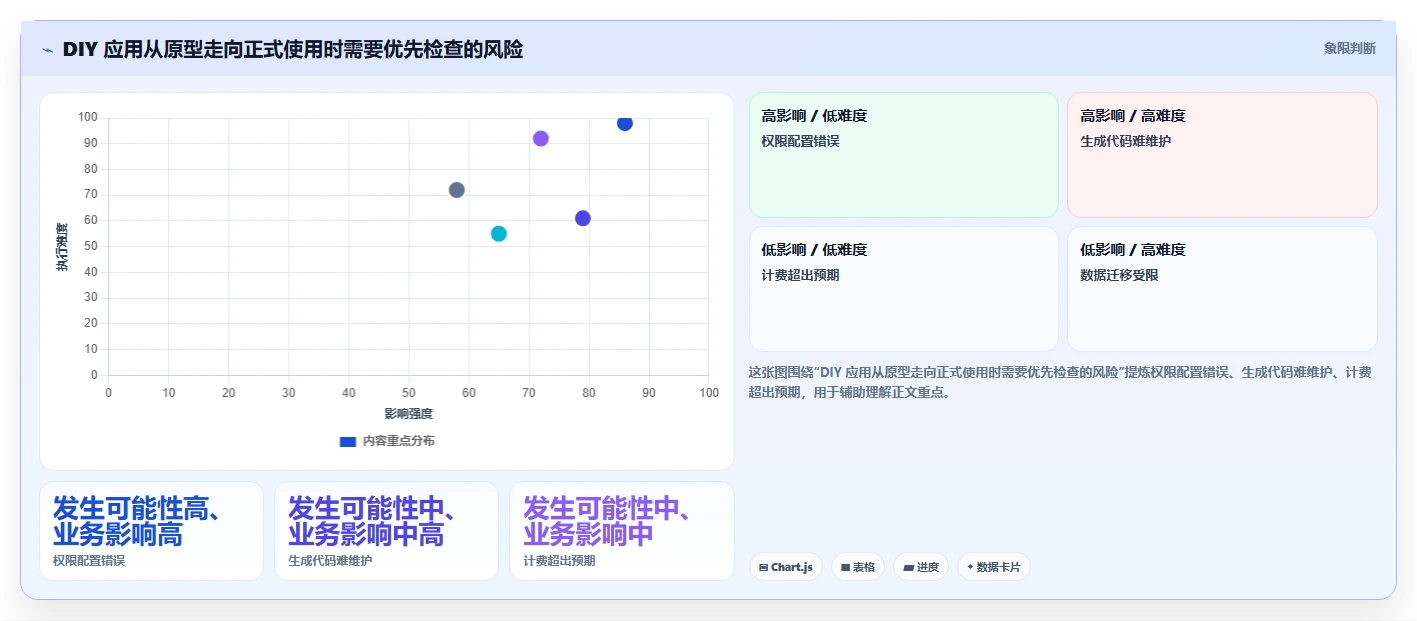The height and width of the screenshot is (621, 1417).
Task: Click the dark blue point at top right
Action: tap(625, 123)
